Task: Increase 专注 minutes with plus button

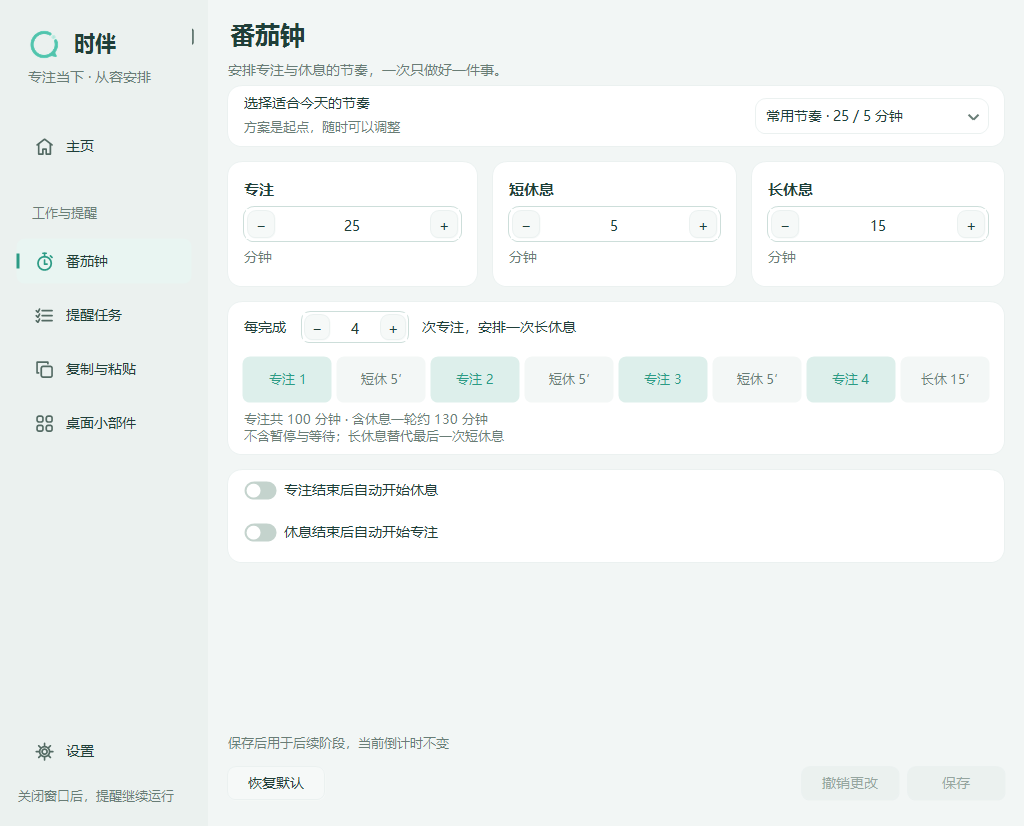Action: tap(444, 225)
